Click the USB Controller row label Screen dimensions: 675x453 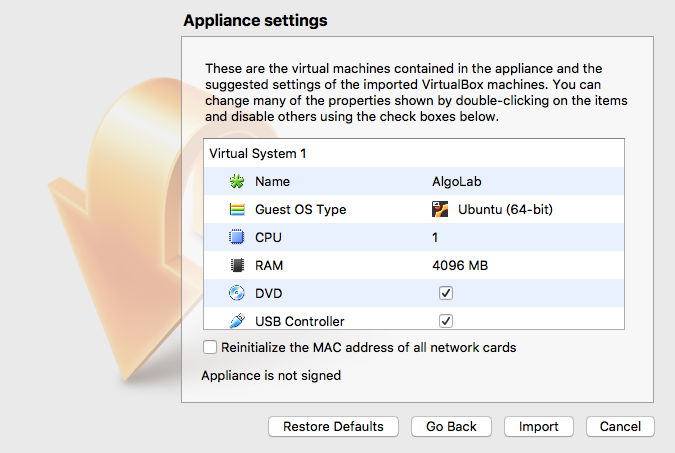point(300,321)
